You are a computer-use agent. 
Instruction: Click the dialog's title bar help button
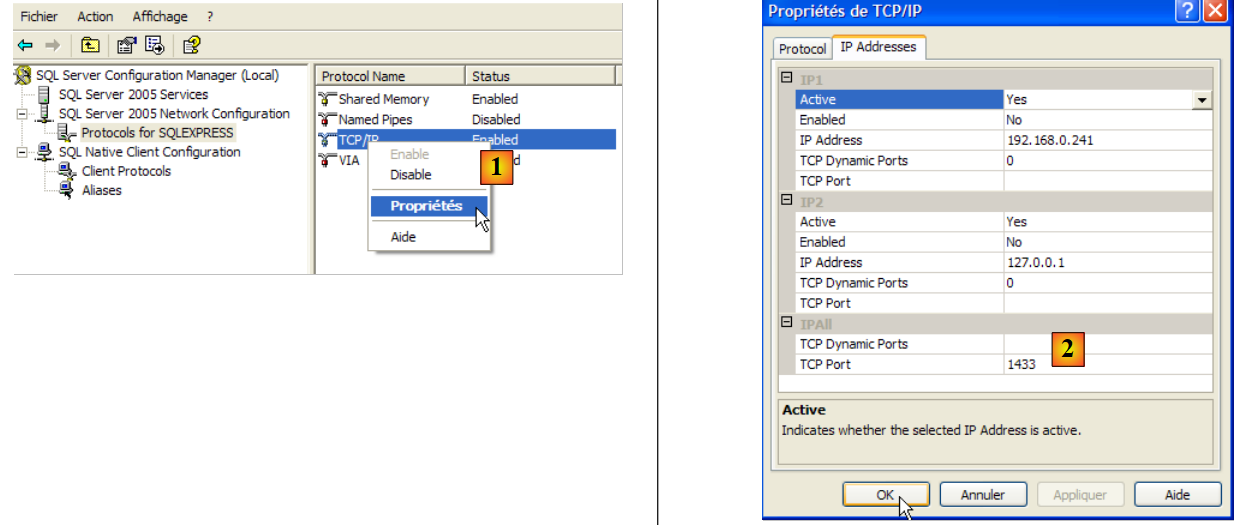pyautogui.click(x=1186, y=11)
